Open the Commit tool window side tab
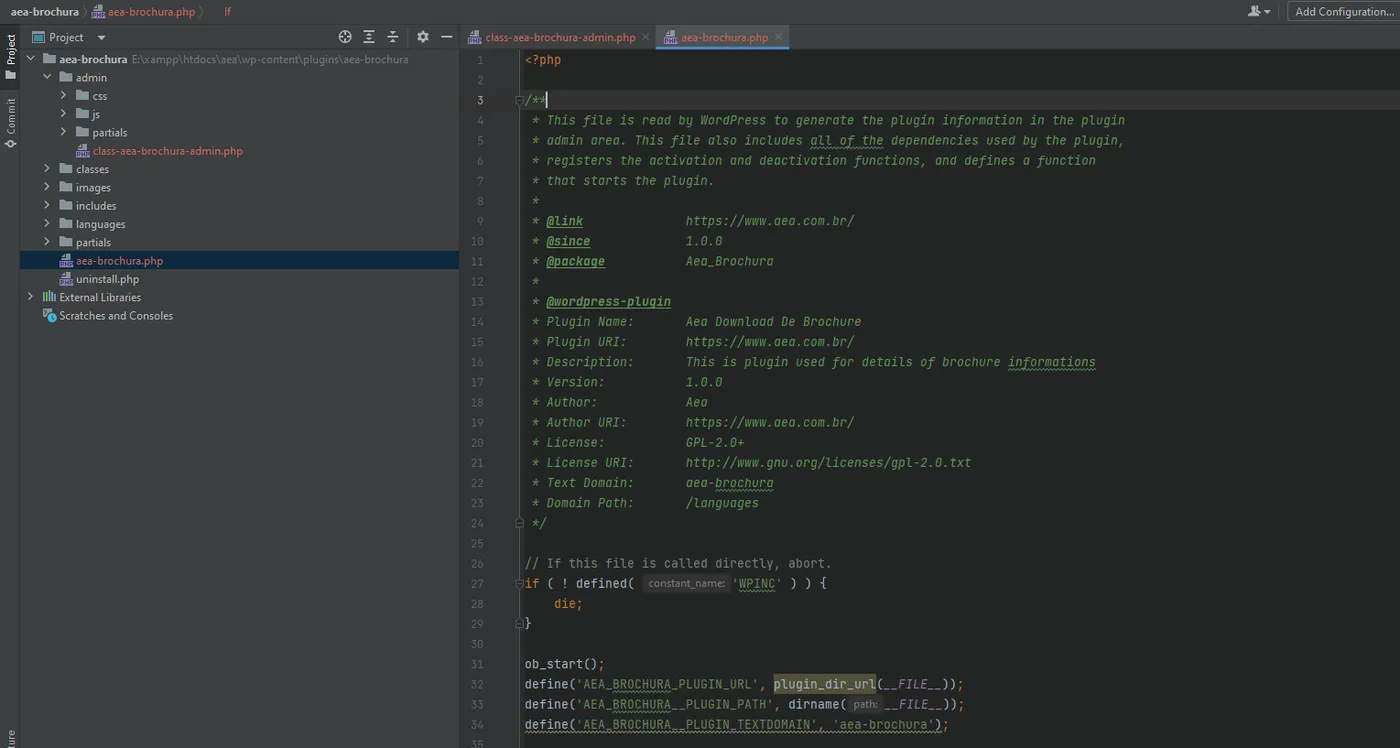This screenshot has height=748, width=1400. (x=11, y=122)
